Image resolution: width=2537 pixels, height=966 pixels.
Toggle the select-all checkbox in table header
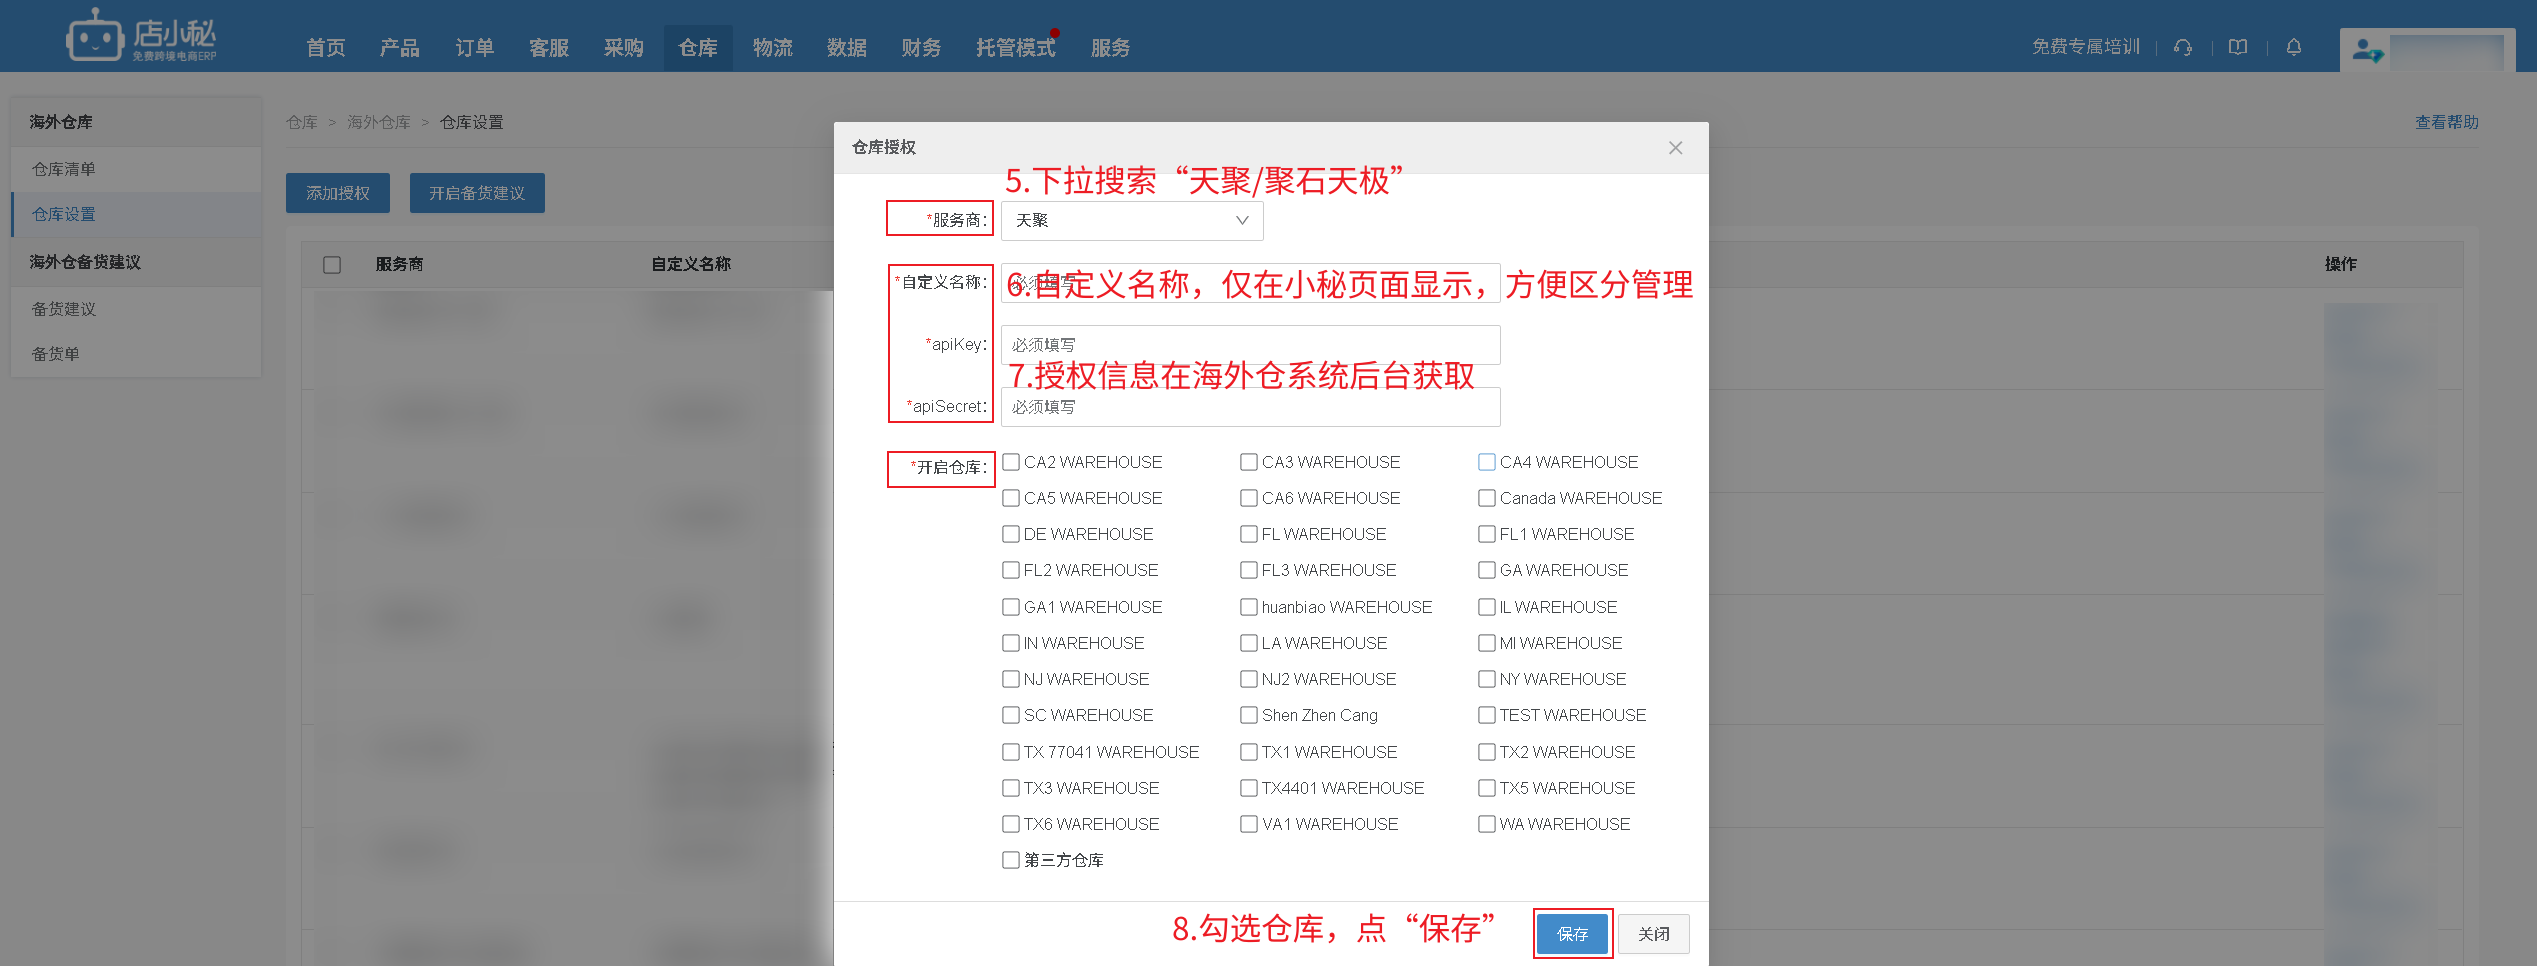332,265
